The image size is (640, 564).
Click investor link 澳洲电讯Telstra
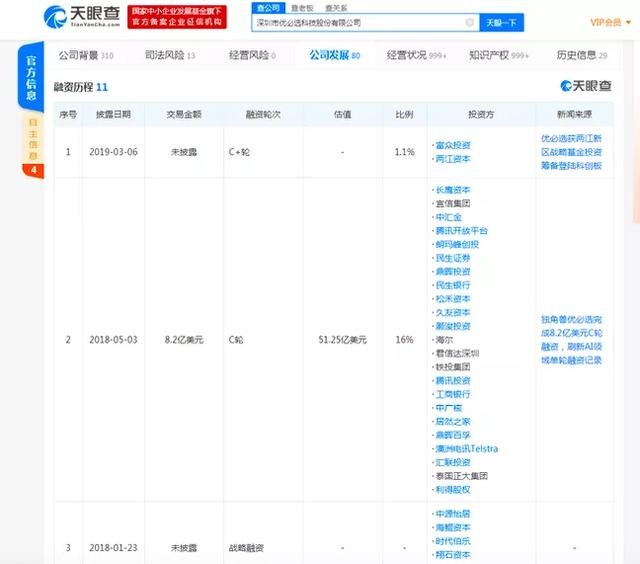(466, 448)
